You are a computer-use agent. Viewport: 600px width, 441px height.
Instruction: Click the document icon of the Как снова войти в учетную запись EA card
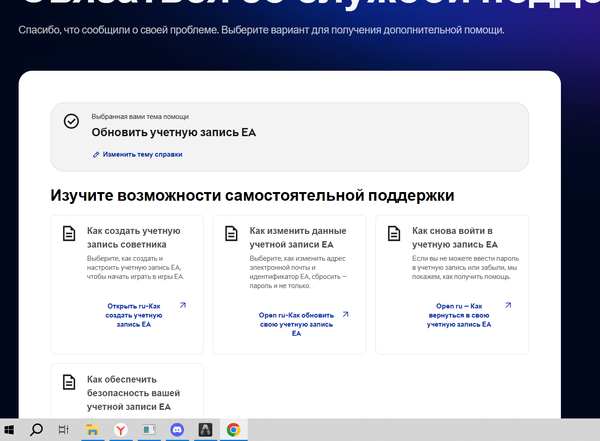394,233
